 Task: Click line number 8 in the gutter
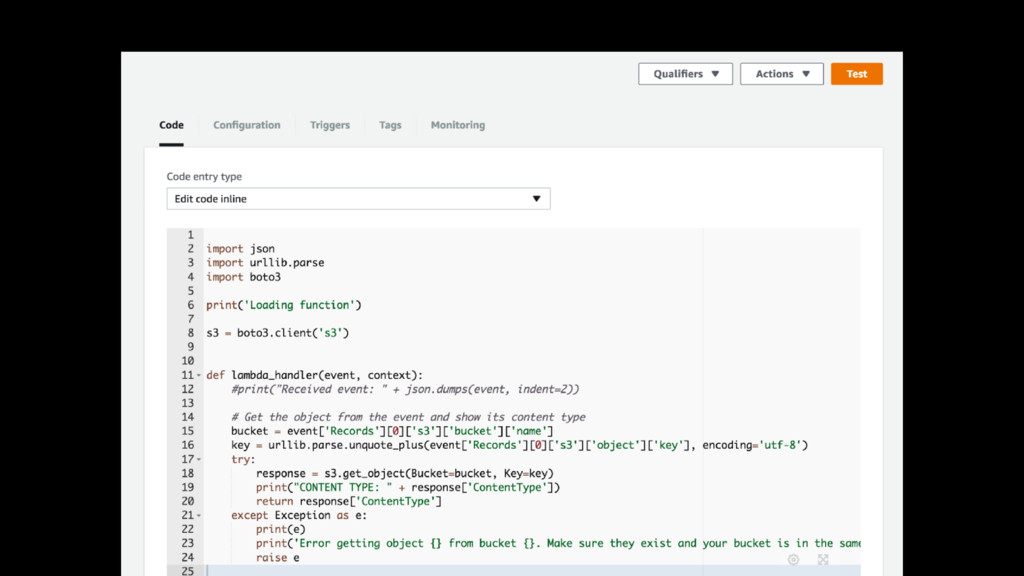point(191,332)
